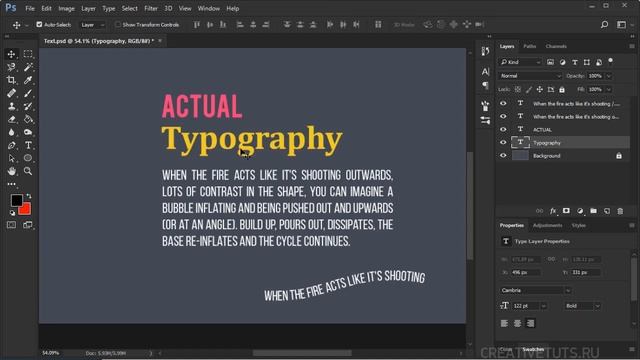Select the Horizontal Type tool
640x360 pixels.
pyautogui.click(x=28, y=145)
